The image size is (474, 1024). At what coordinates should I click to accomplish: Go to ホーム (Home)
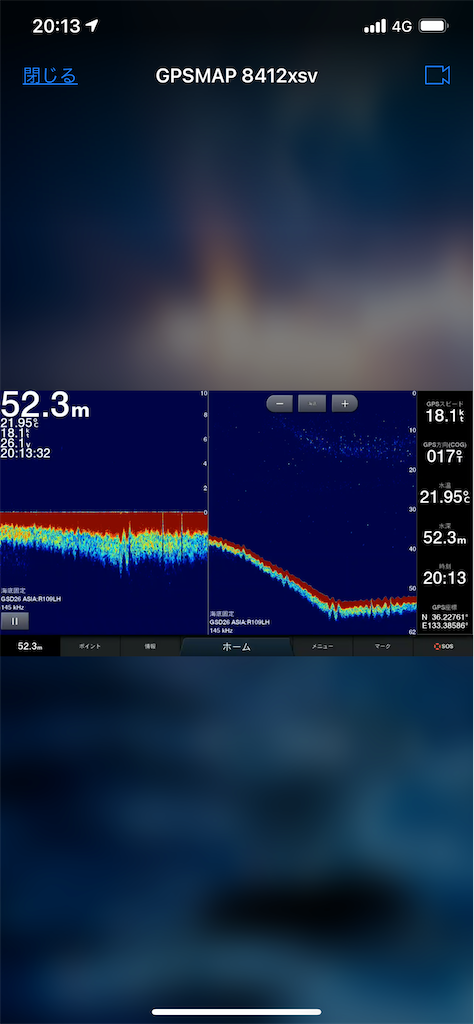click(x=236, y=647)
